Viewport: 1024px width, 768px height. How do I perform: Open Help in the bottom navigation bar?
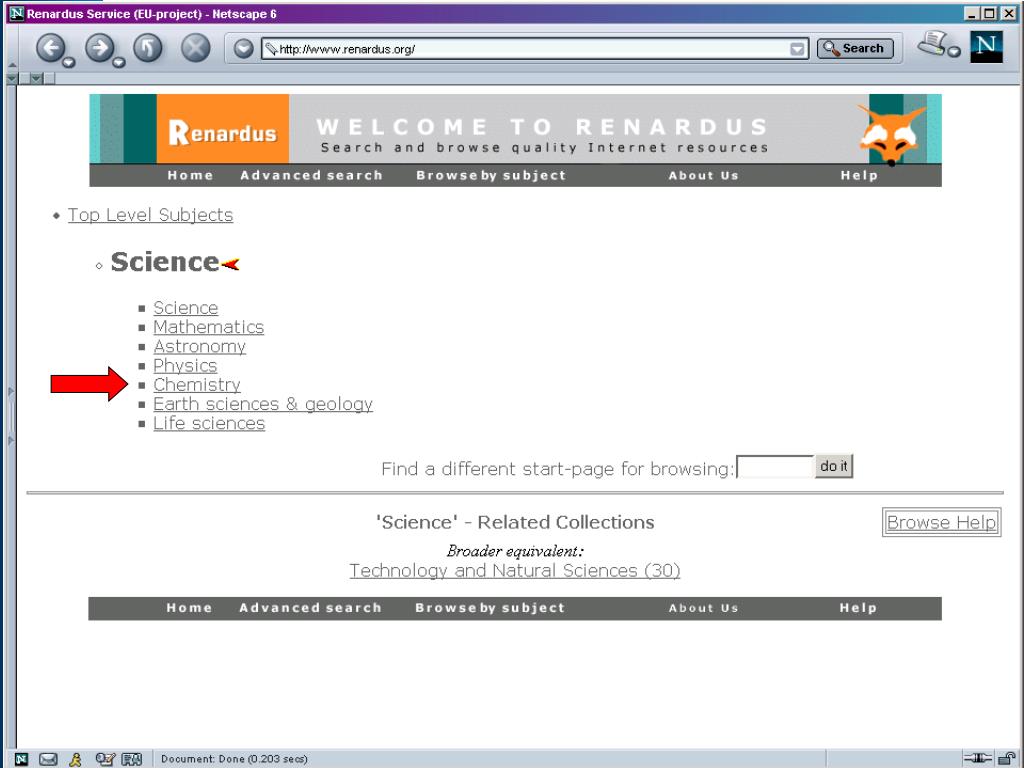[858, 608]
